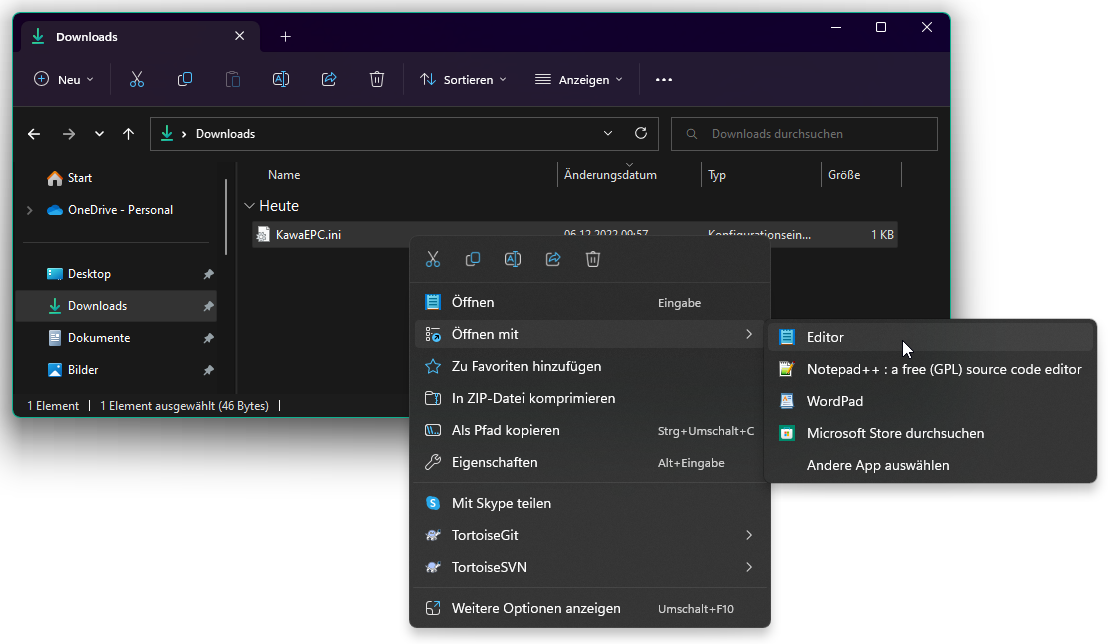Screen dimensions: 1109x644
Task: Click the navigation pane scrollbar
Action: [226, 217]
